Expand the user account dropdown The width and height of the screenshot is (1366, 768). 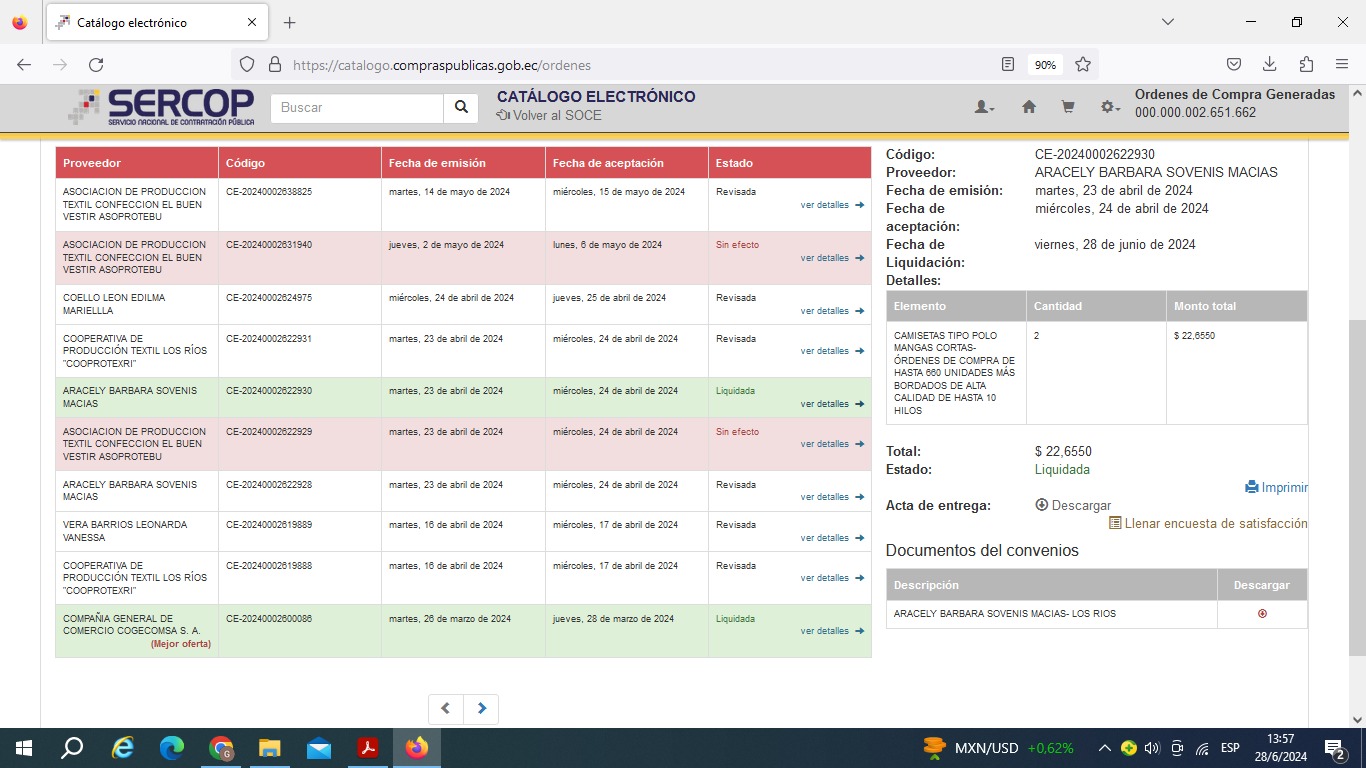pyautogui.click(x=984, y=108)
